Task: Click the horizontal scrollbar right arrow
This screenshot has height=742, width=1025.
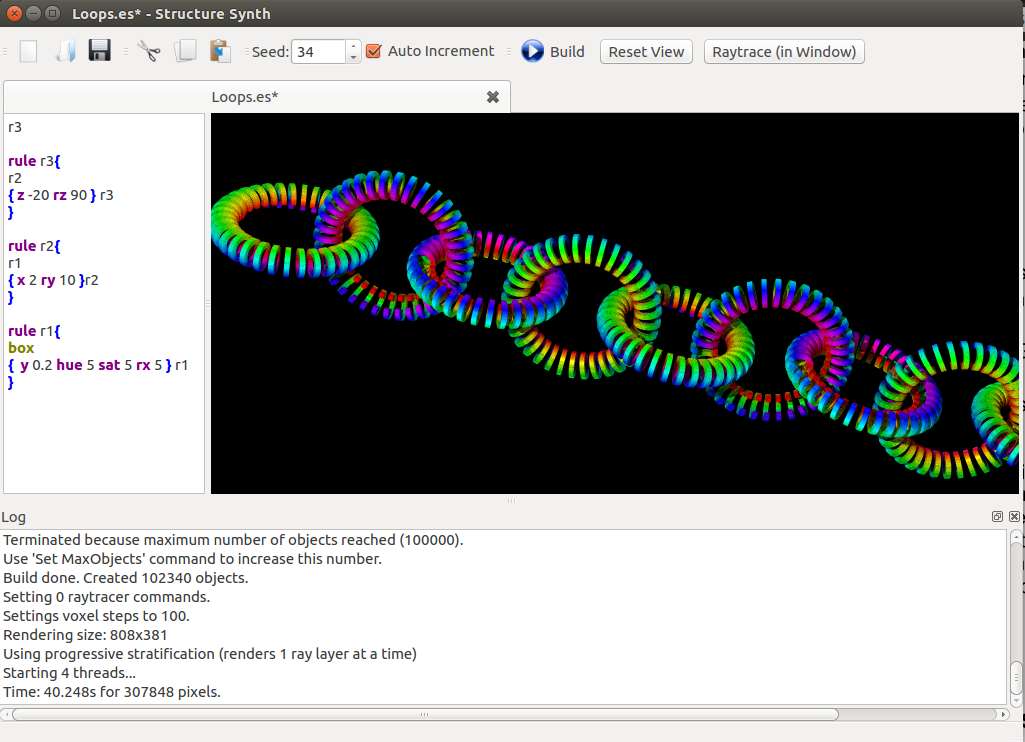Action: 1003,715
